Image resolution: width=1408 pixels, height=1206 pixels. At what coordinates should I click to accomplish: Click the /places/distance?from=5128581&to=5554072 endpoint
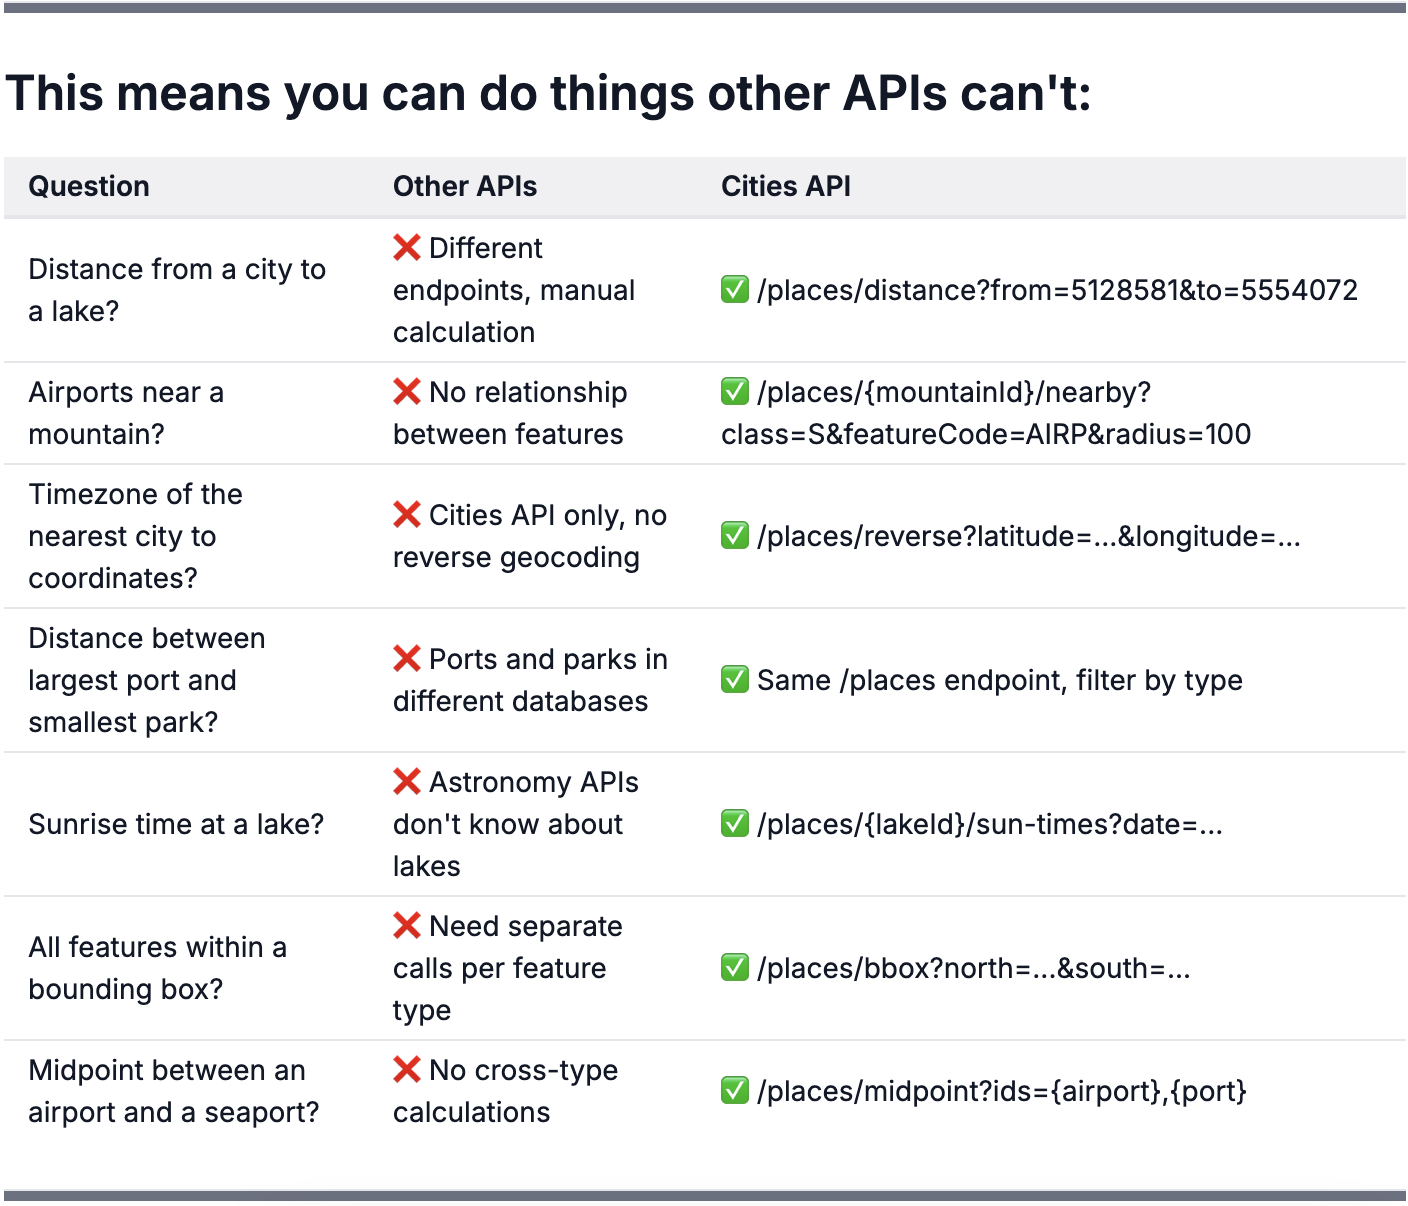click(x=1057, y=291)
